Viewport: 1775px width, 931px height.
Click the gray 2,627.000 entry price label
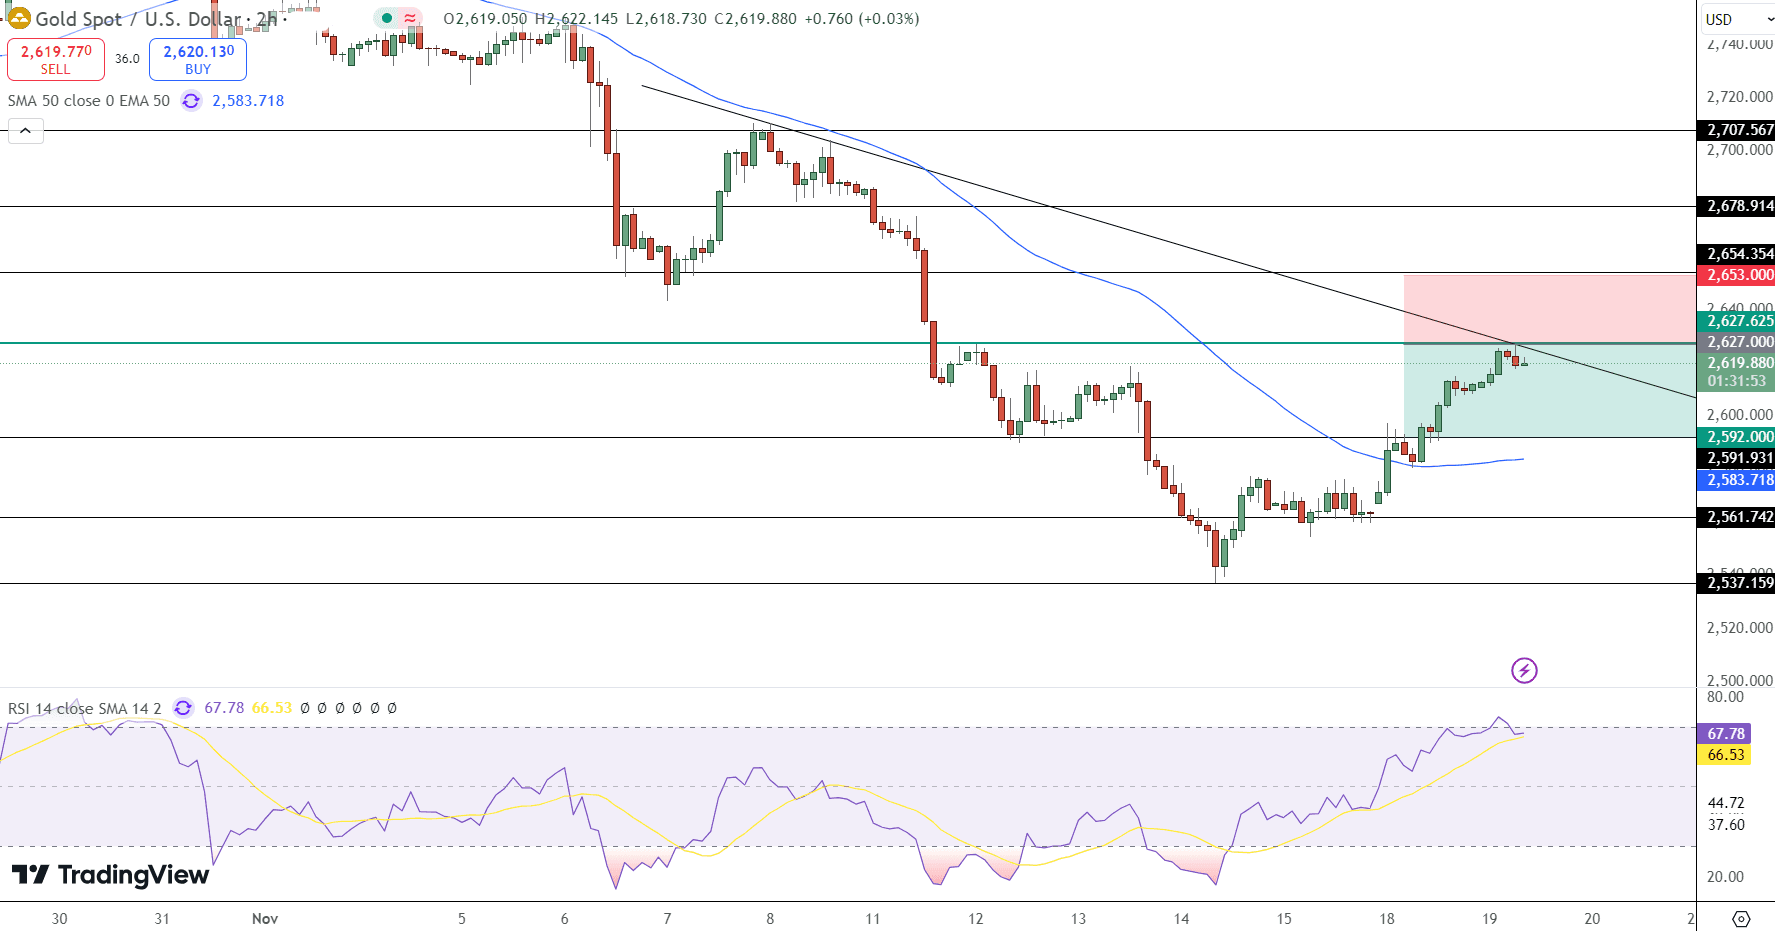point(1736,342)
